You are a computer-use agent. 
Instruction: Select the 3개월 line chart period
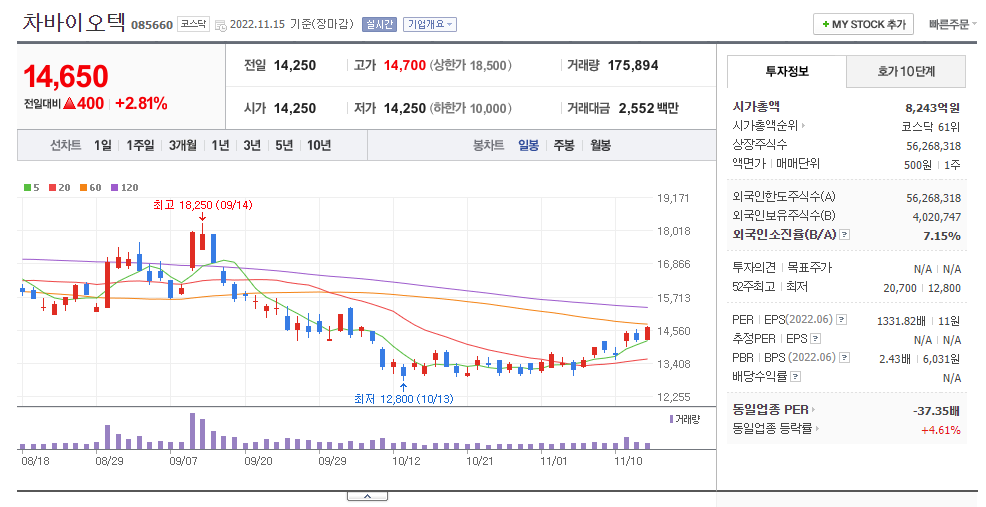pyautogui.click(x=182, y=145)
